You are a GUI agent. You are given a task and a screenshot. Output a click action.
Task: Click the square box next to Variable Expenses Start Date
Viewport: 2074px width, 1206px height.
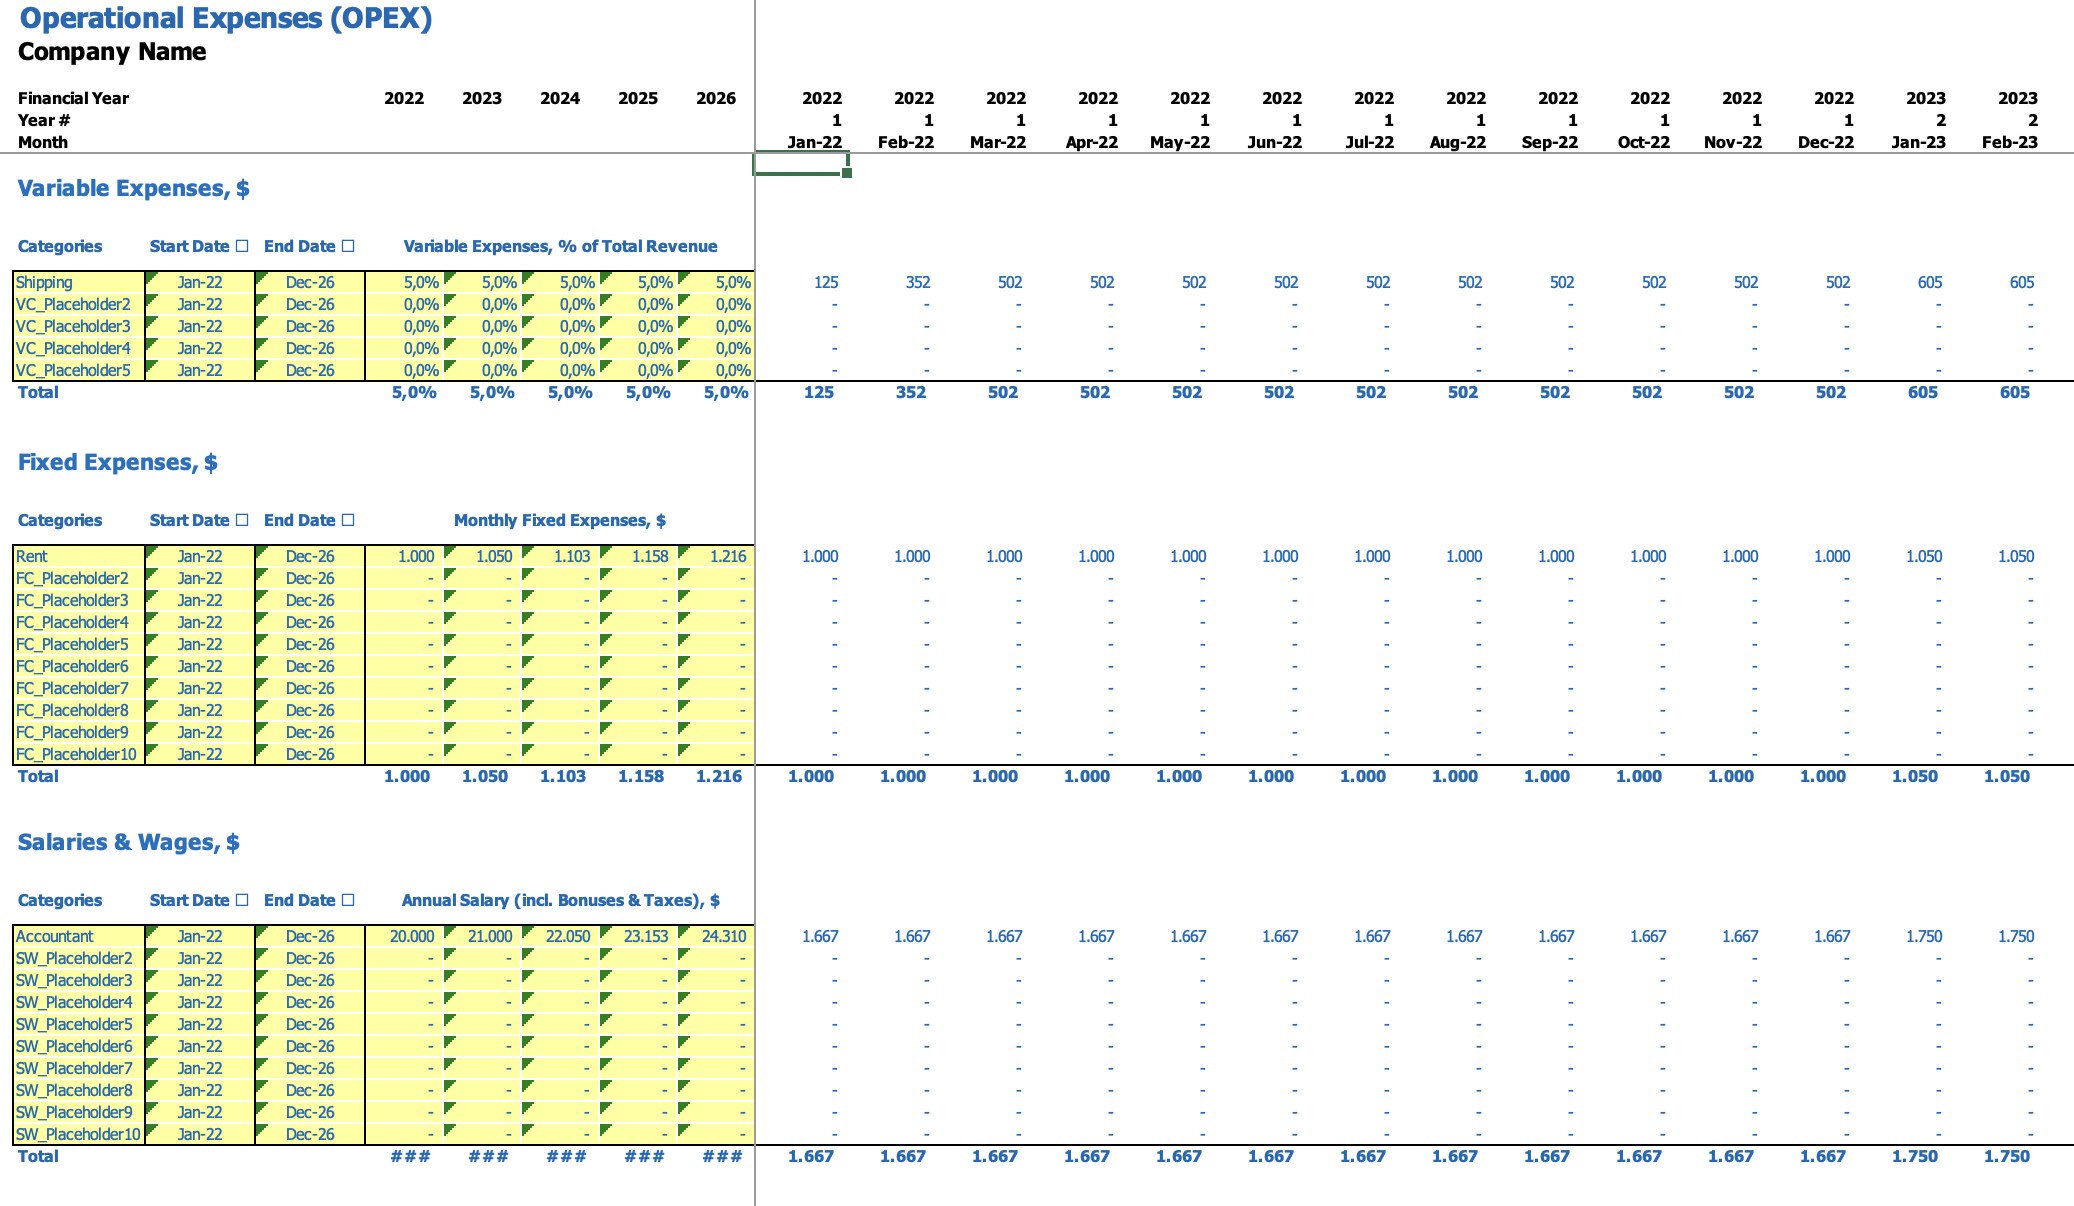click(242, 246)
